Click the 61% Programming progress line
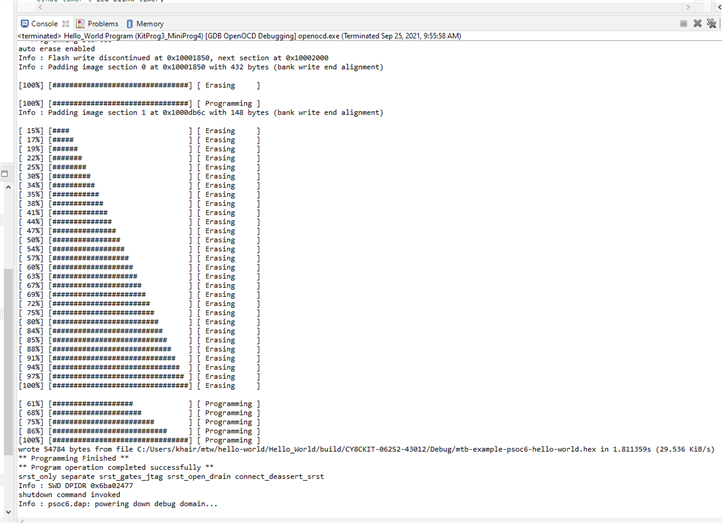The height and width of the screenshot is (523, 722). click(x=139, y=404)
